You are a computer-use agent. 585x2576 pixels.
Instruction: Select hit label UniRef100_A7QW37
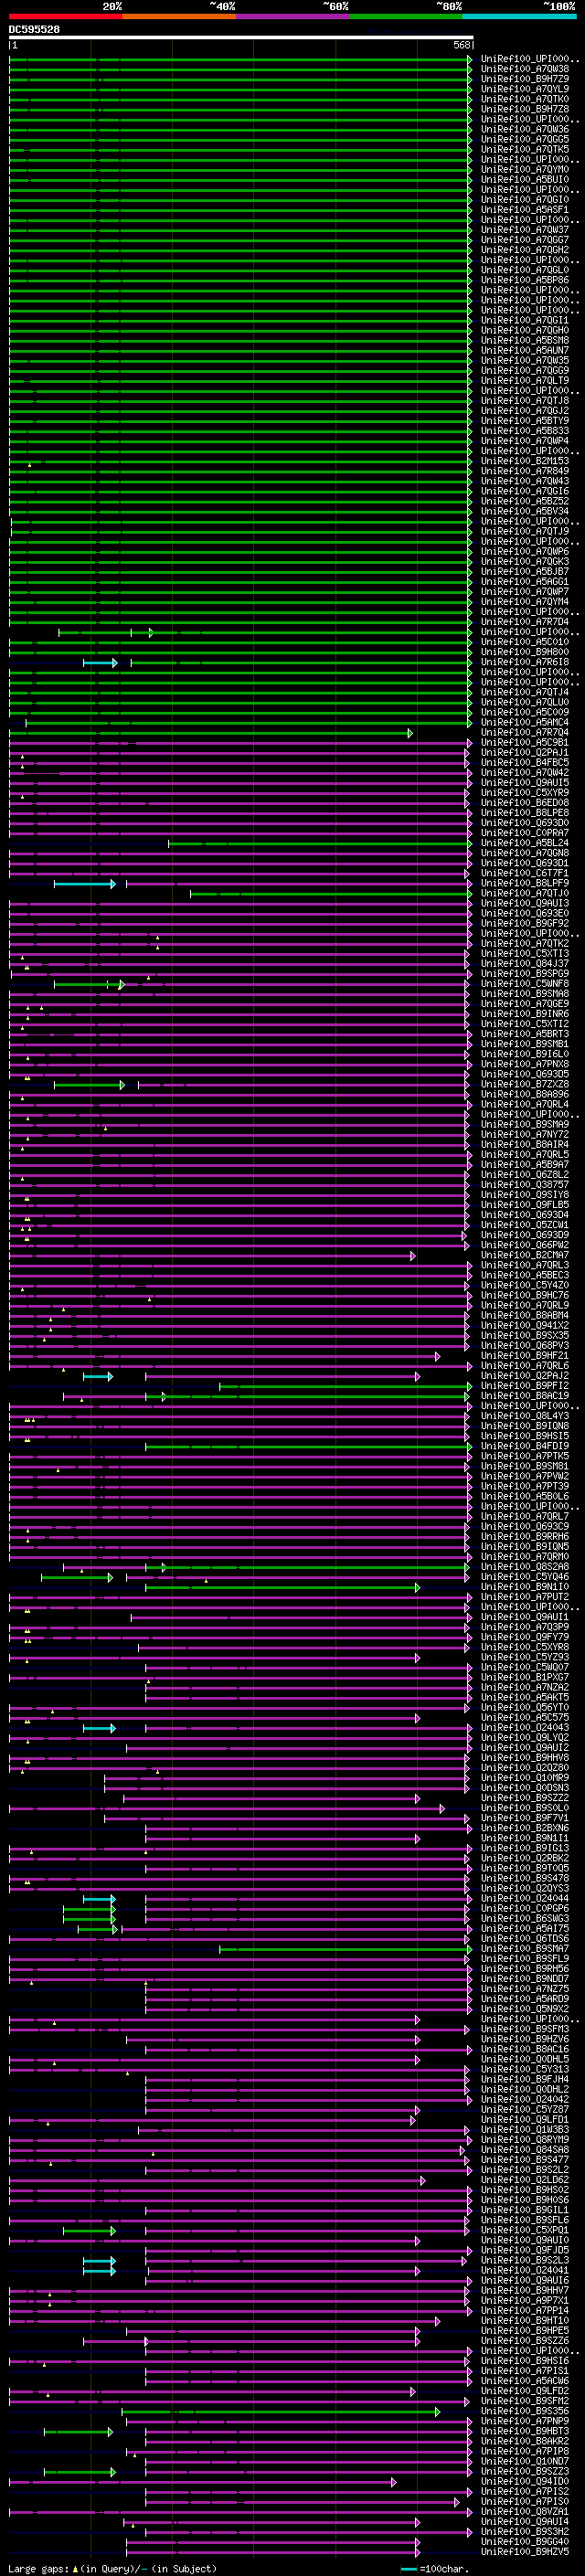(525, 230)
